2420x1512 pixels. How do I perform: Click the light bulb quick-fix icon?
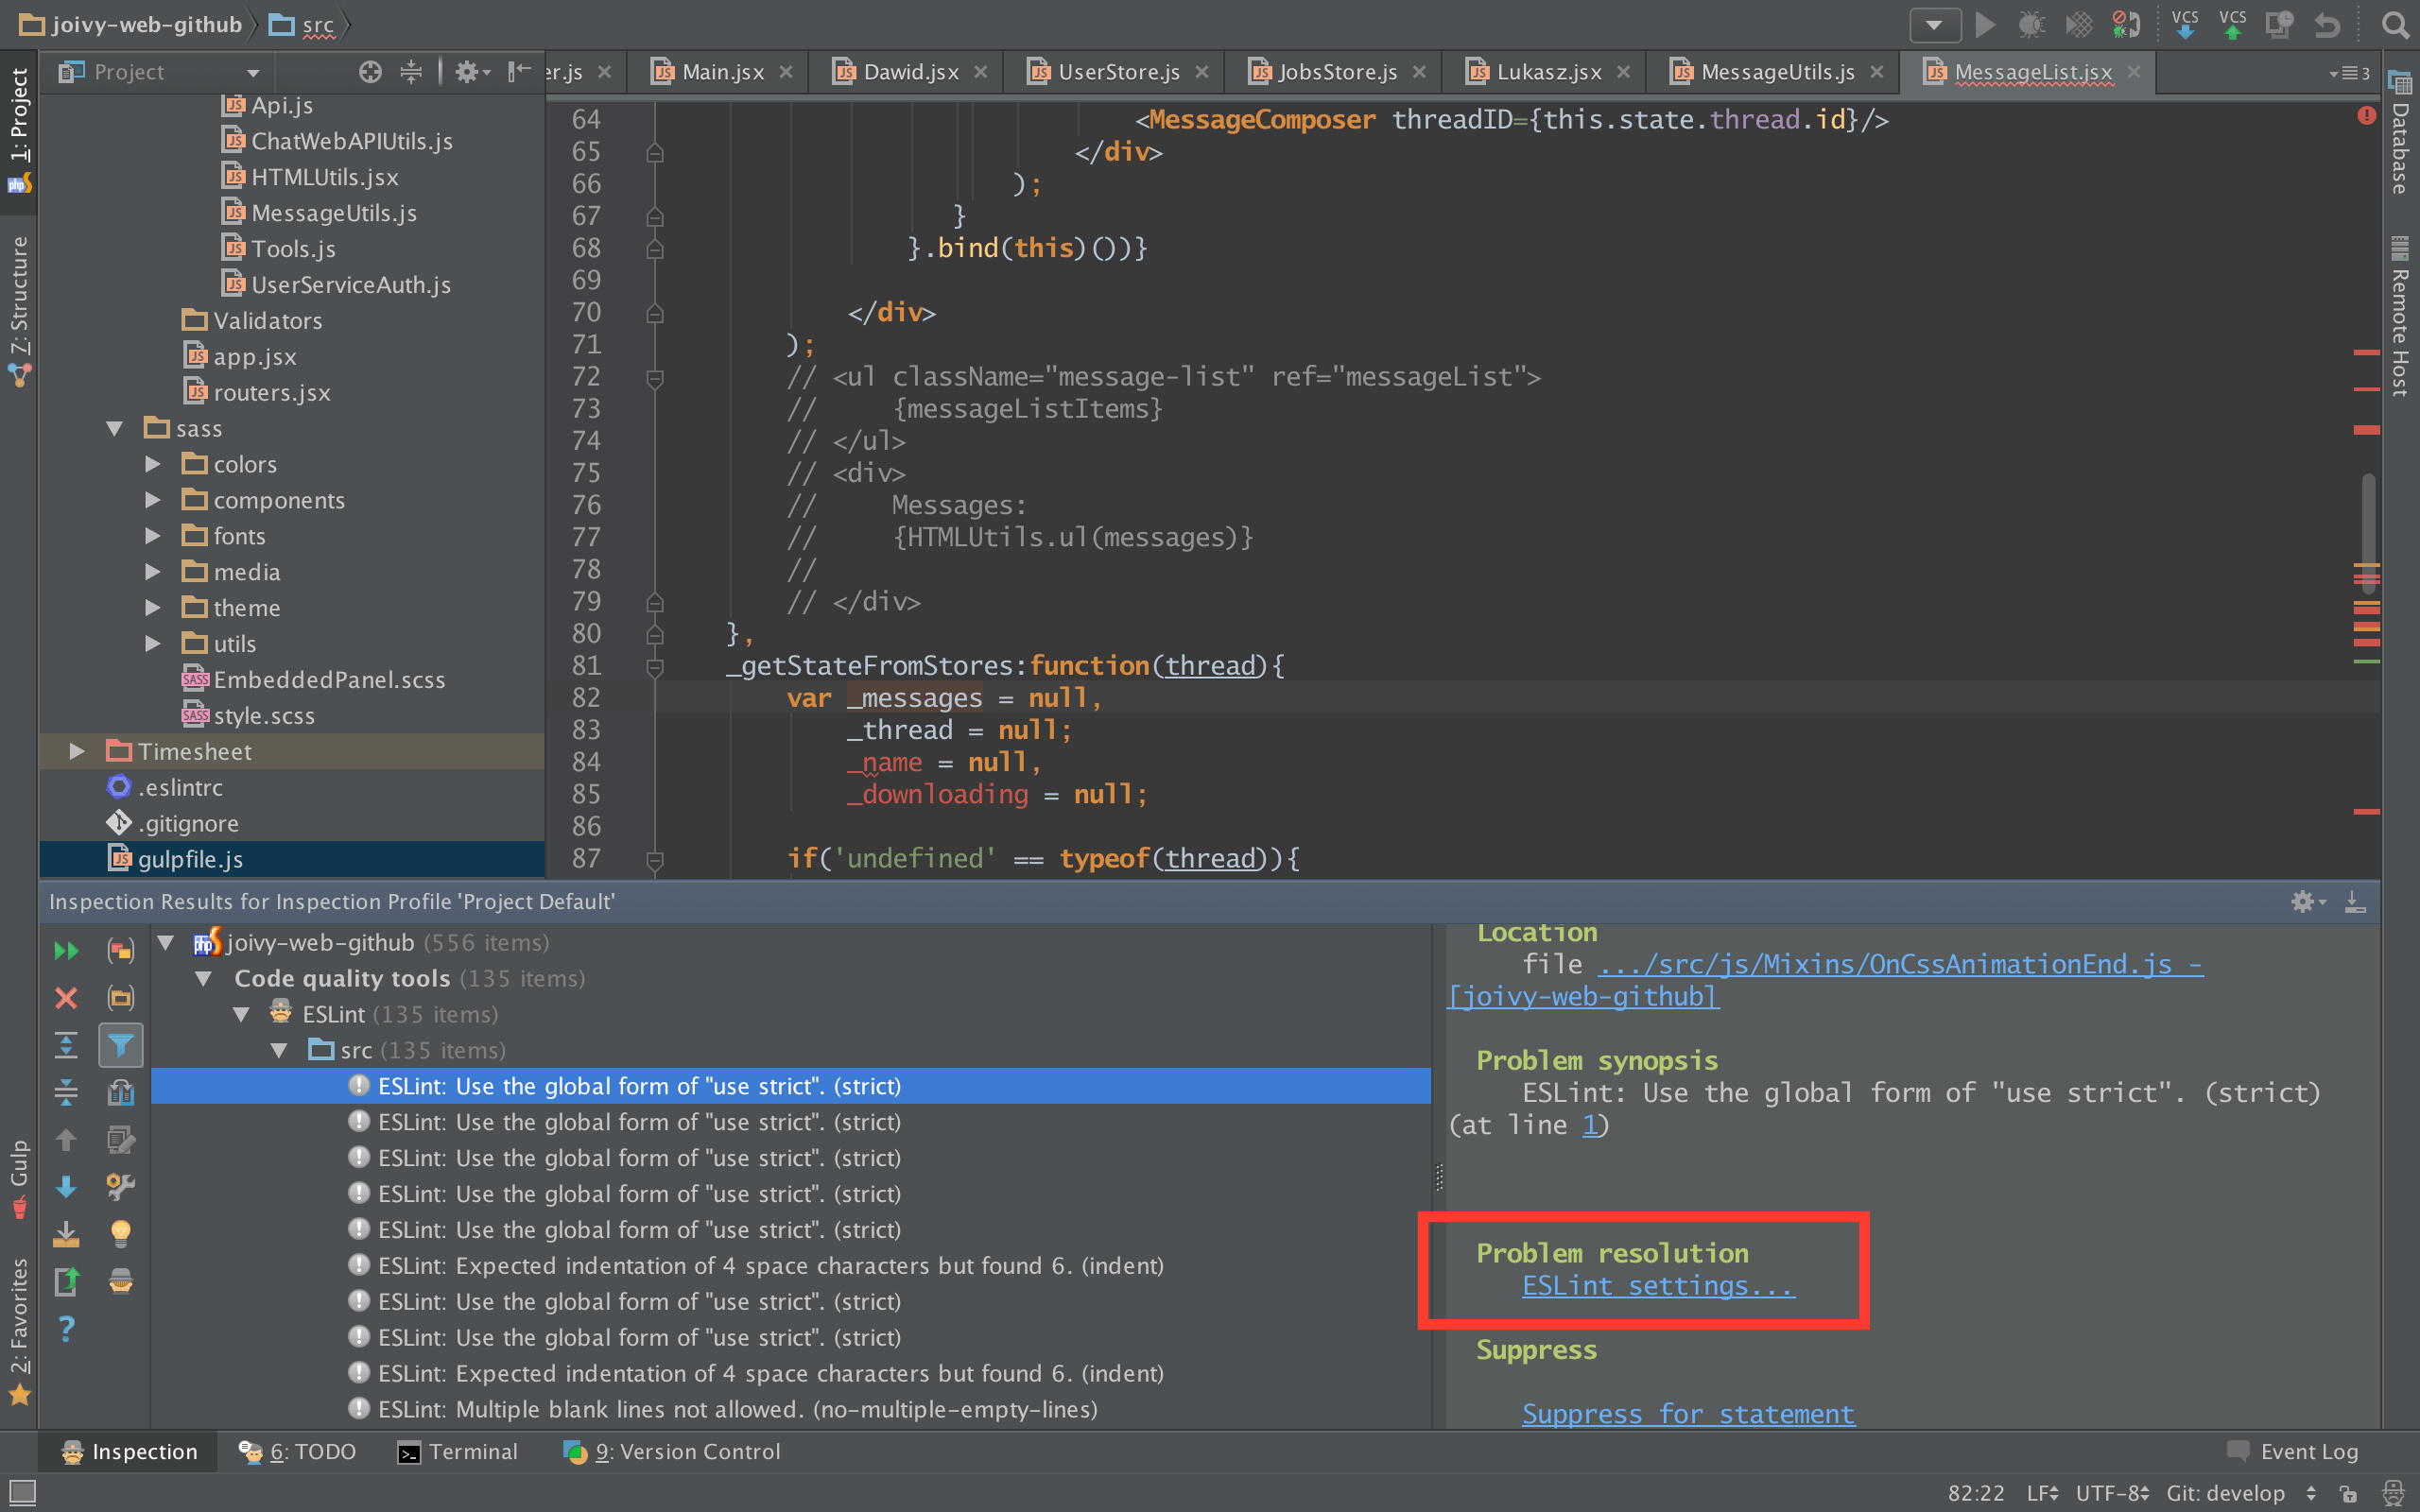tap(121, 1233)
